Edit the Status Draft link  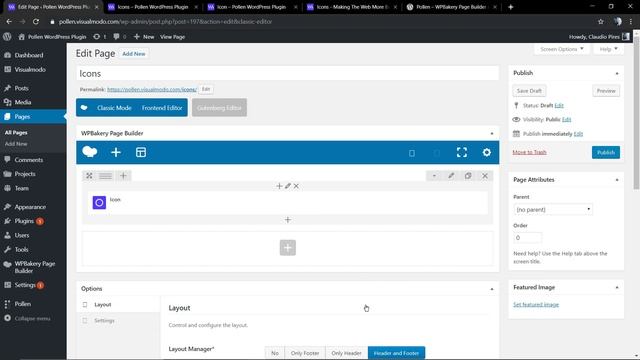coord(559,105)
